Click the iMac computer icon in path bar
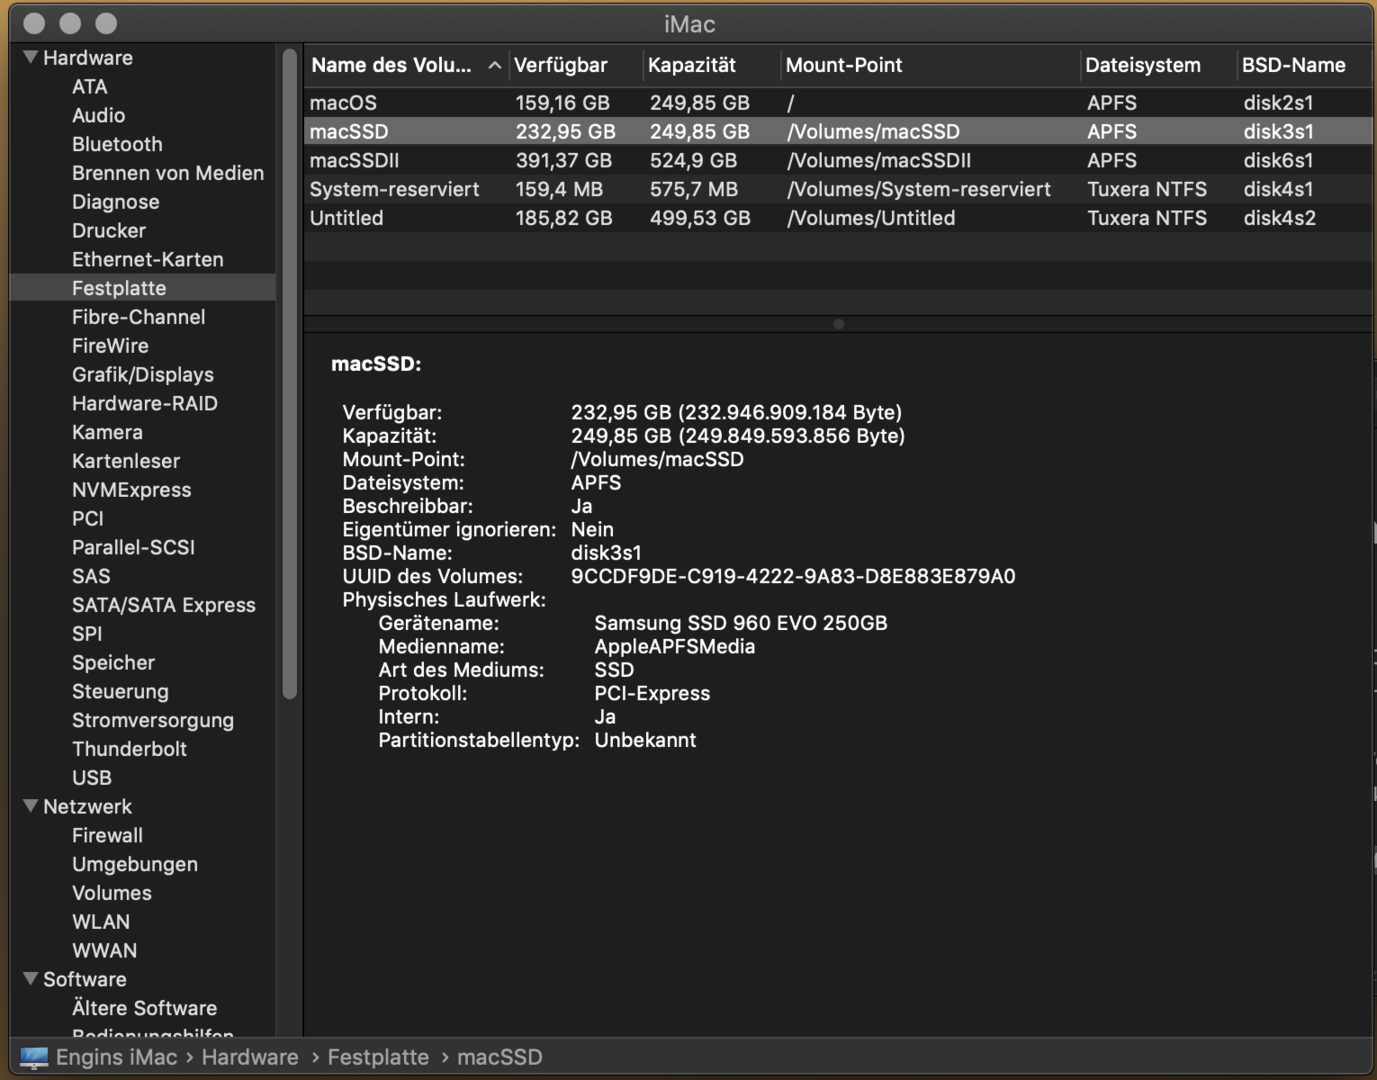The image size is (1377, 1080). tap(34, 1057)
